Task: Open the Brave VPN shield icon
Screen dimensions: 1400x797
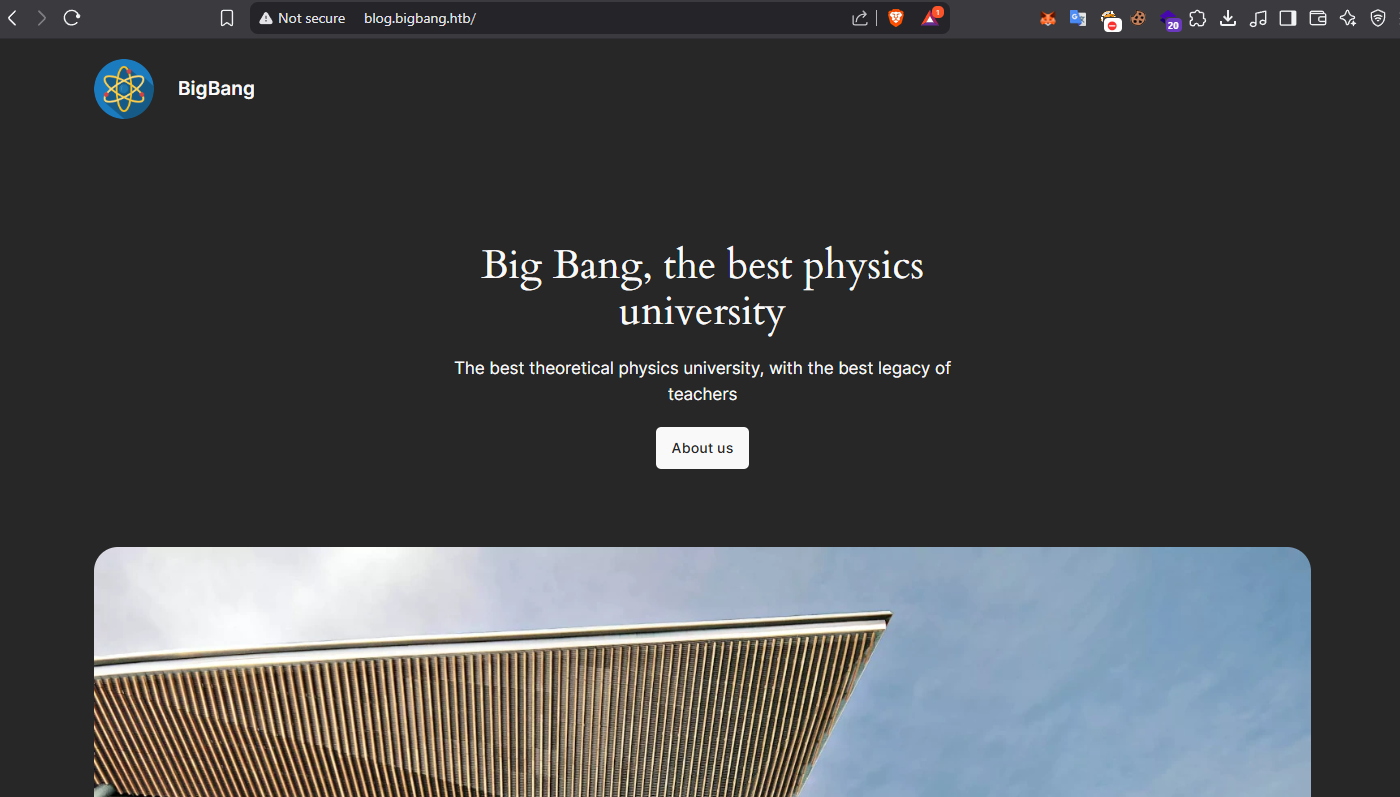Action: (1378, 17)
